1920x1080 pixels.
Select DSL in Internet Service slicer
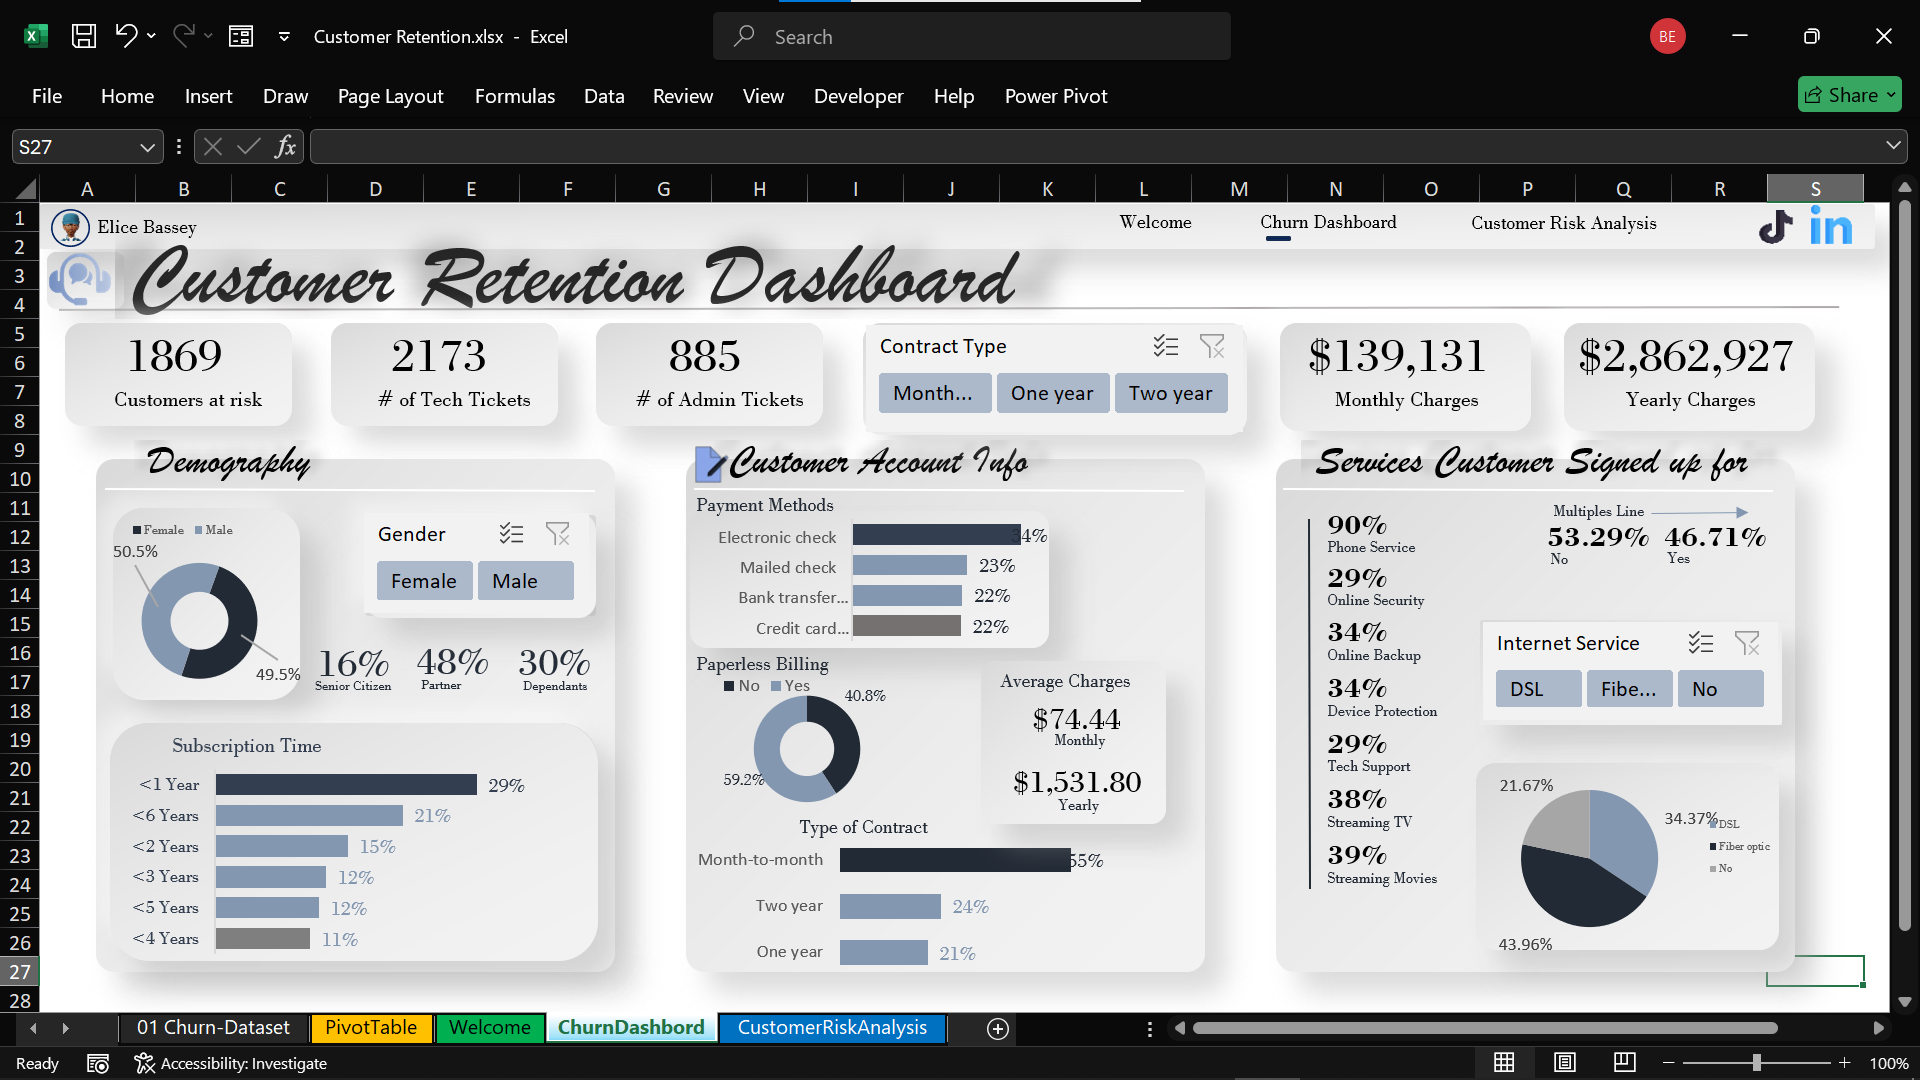(1538, 689)
